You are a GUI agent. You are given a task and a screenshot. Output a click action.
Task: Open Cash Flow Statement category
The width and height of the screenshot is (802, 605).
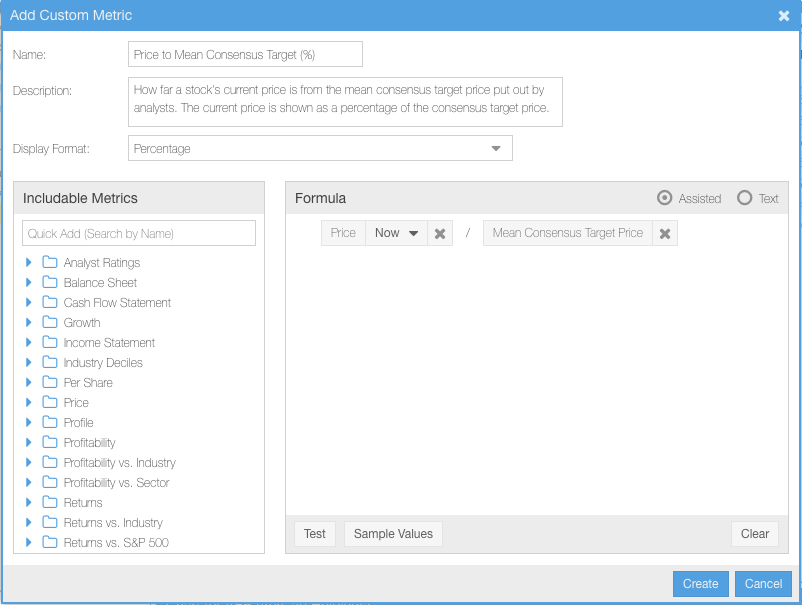pyautogui.click(x=117, y=303)
